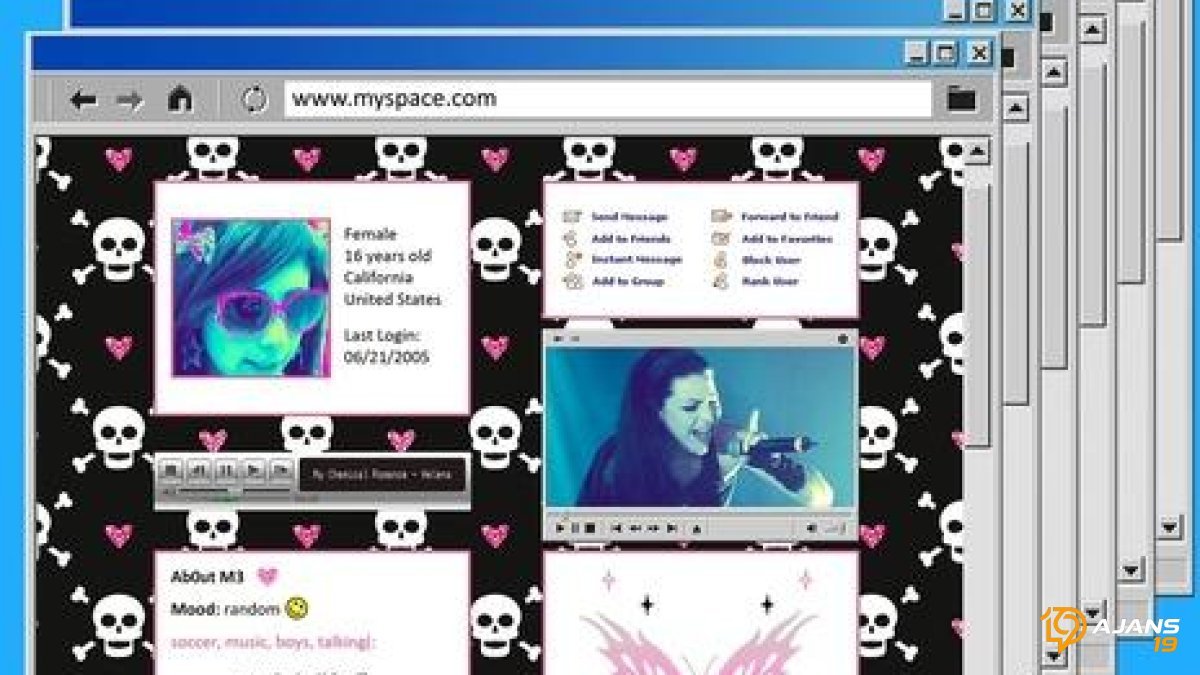Play the video in the video player
1200x675 pixels.
tap(560, 527)
